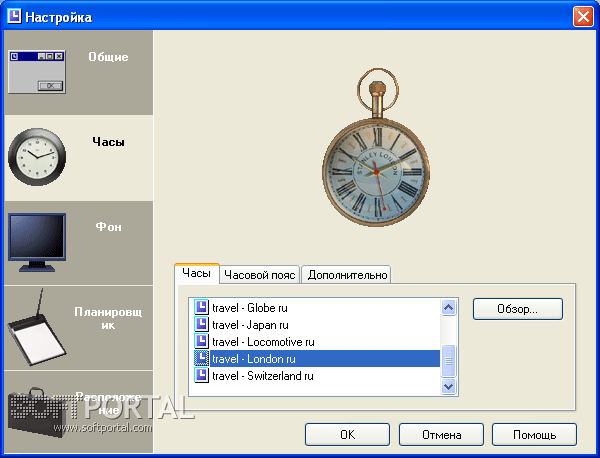This screenshot has height=458, width=600.
Task: Select the Часы wall clock icon
Action: tap(37, 157)
